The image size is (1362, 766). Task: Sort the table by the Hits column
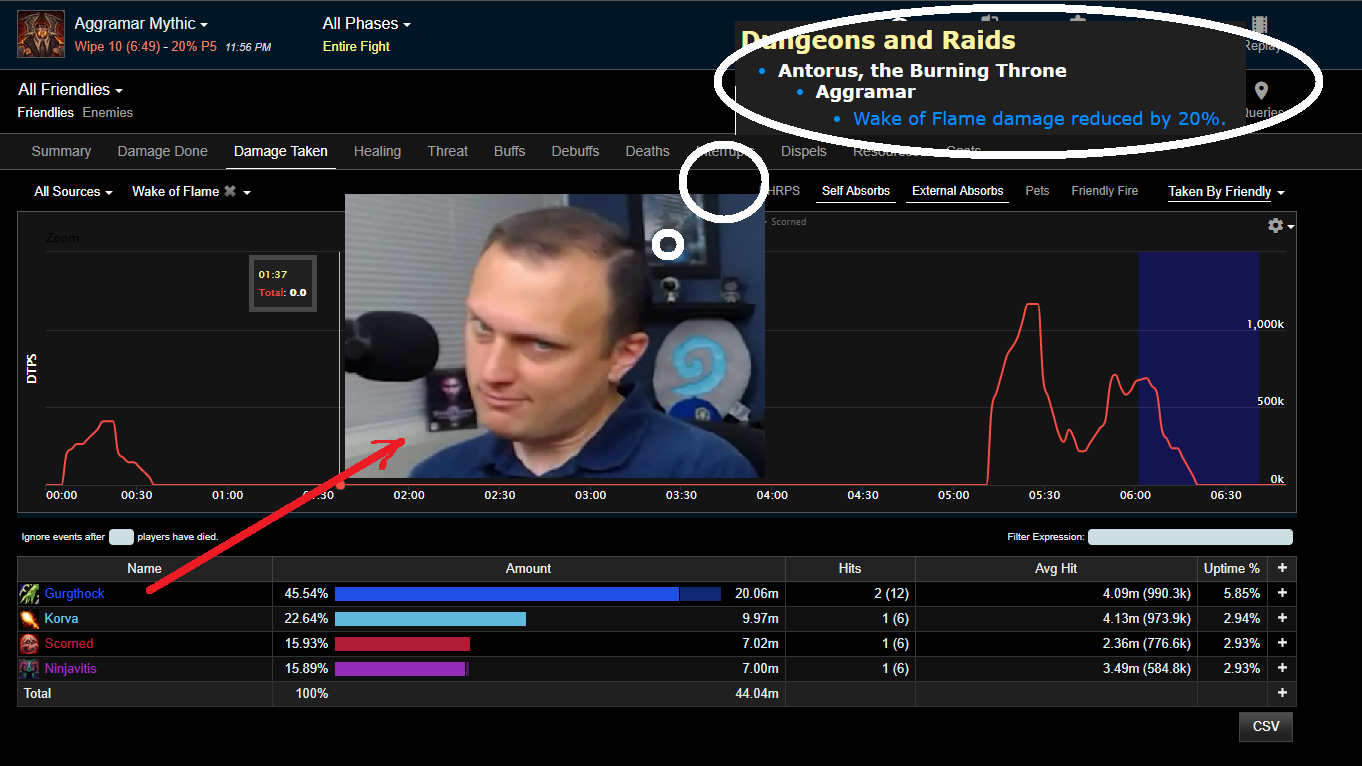(850, 568)
